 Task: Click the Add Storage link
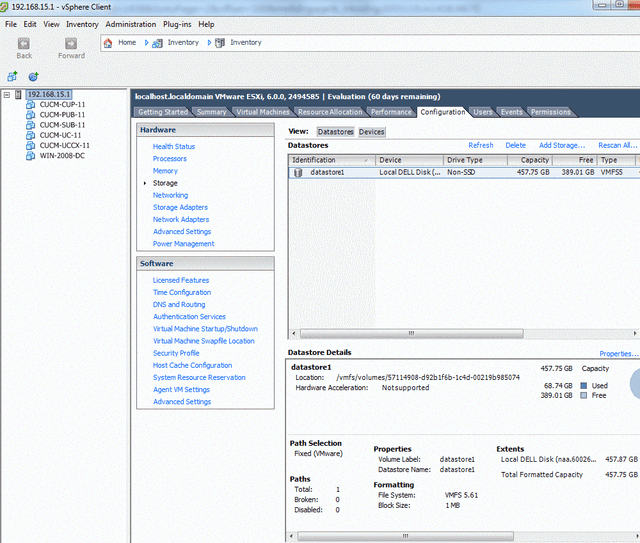(561, 146)
